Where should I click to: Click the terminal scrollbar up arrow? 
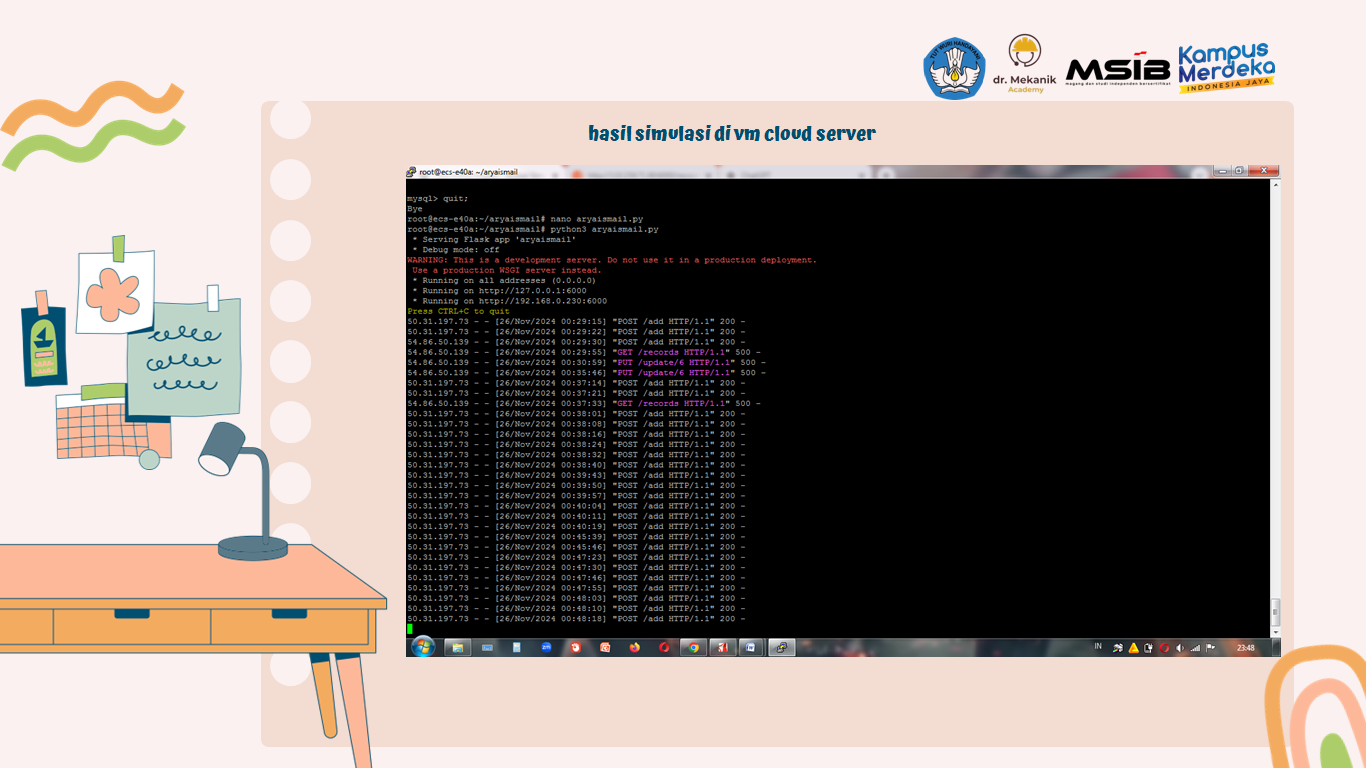tap(1276, 185)
